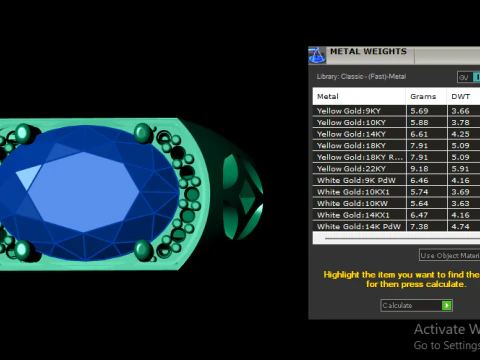The width and height of the screenshot is (480, 360).
Task: Select the Yellow Gold:14KY row
Action: [396, 134]
